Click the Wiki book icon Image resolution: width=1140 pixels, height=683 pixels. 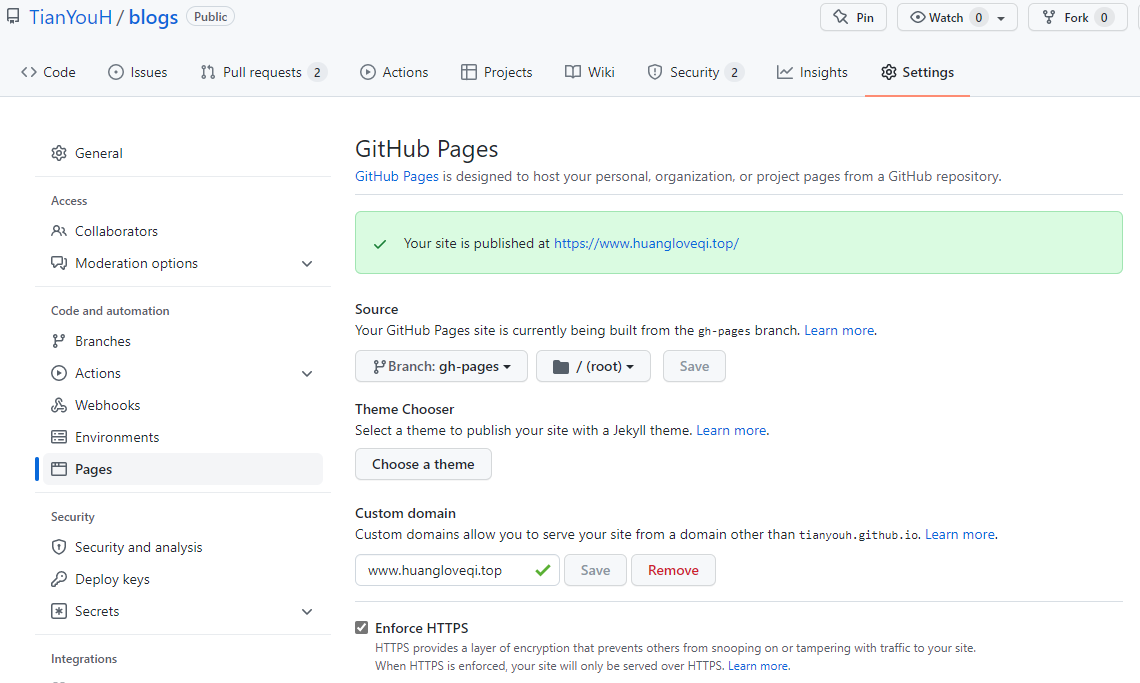click(x=573, y=72)
